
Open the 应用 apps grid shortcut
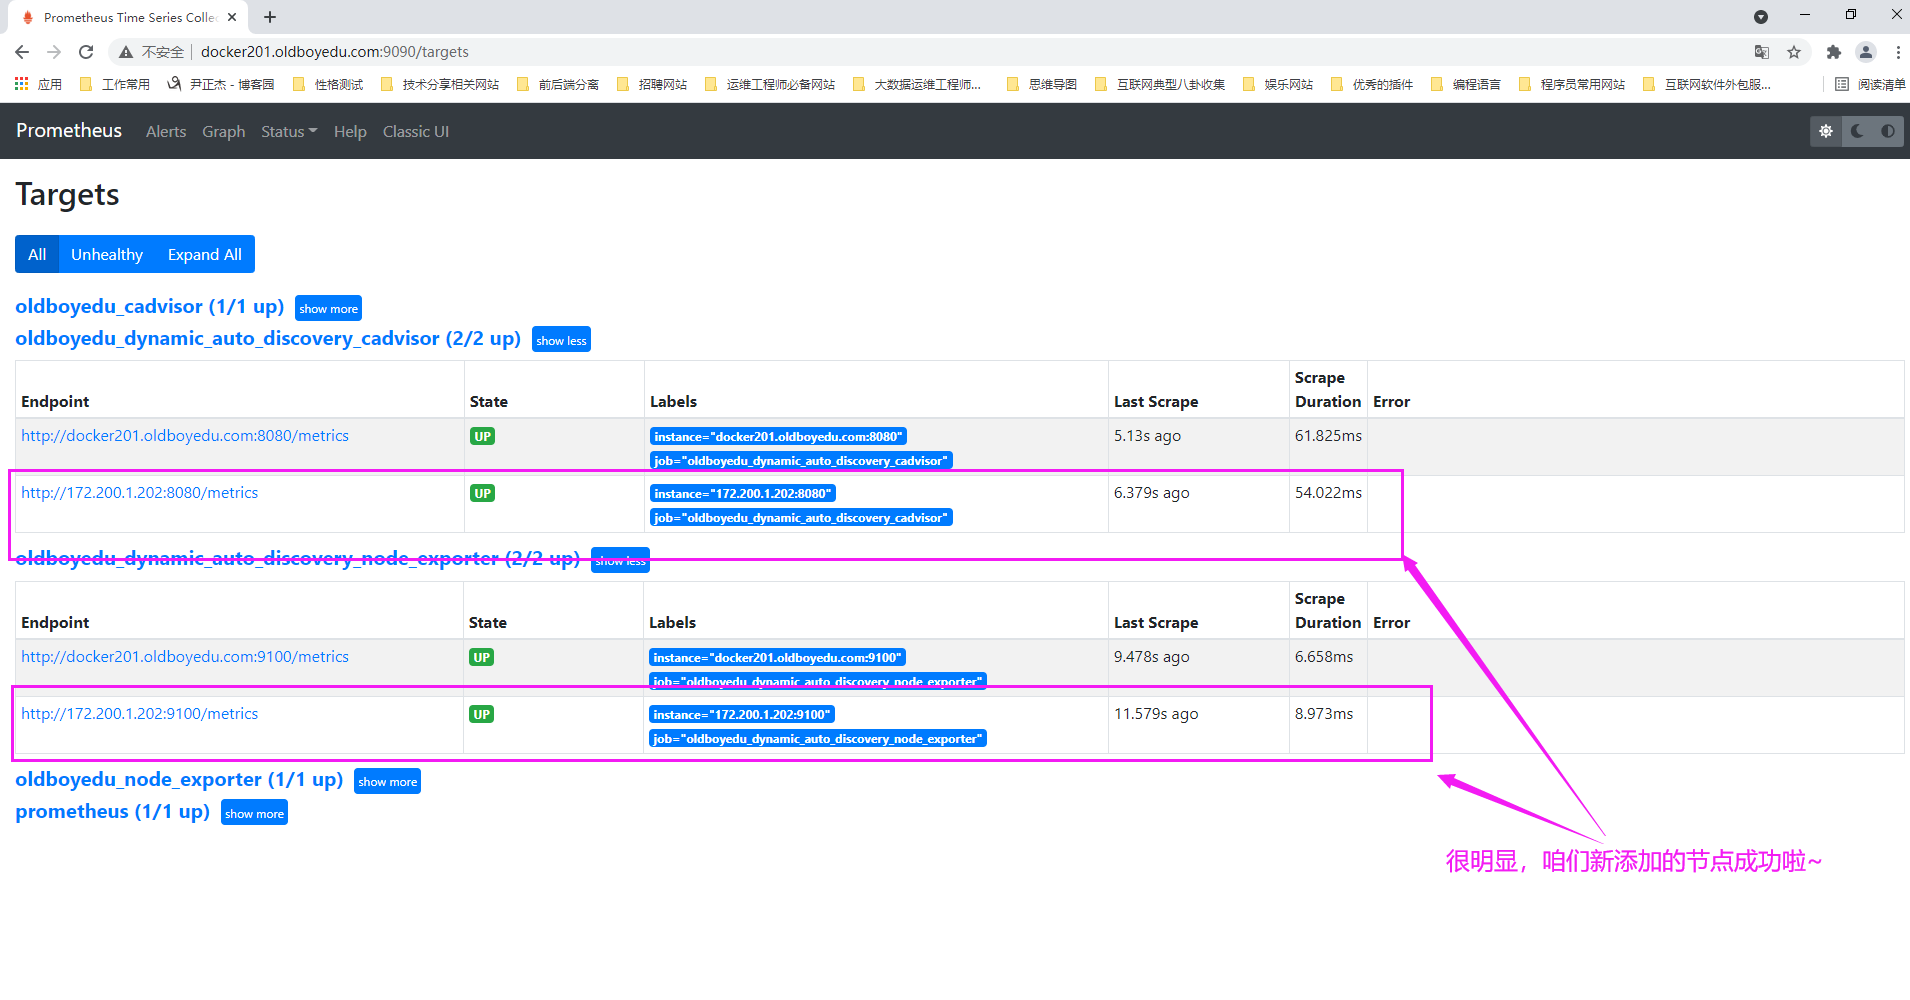[38, 84]
